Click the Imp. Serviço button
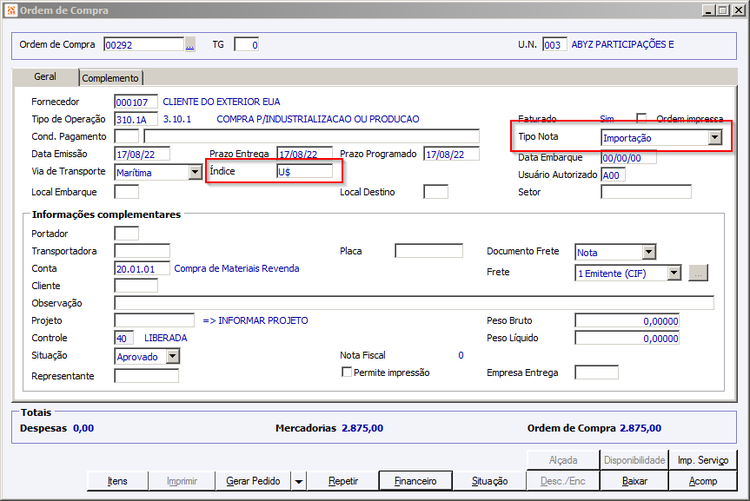Screen dimensions: 750x501 (703, 460)
